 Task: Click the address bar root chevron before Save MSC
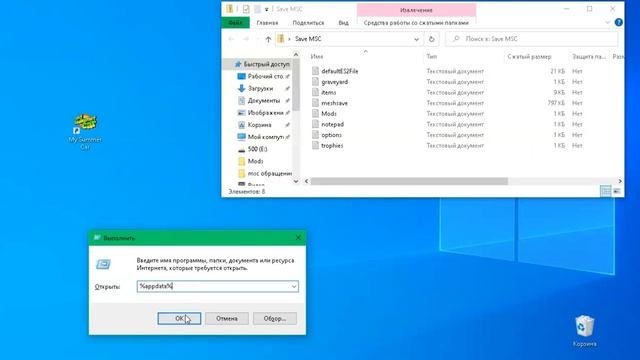[x=289, y=39]
